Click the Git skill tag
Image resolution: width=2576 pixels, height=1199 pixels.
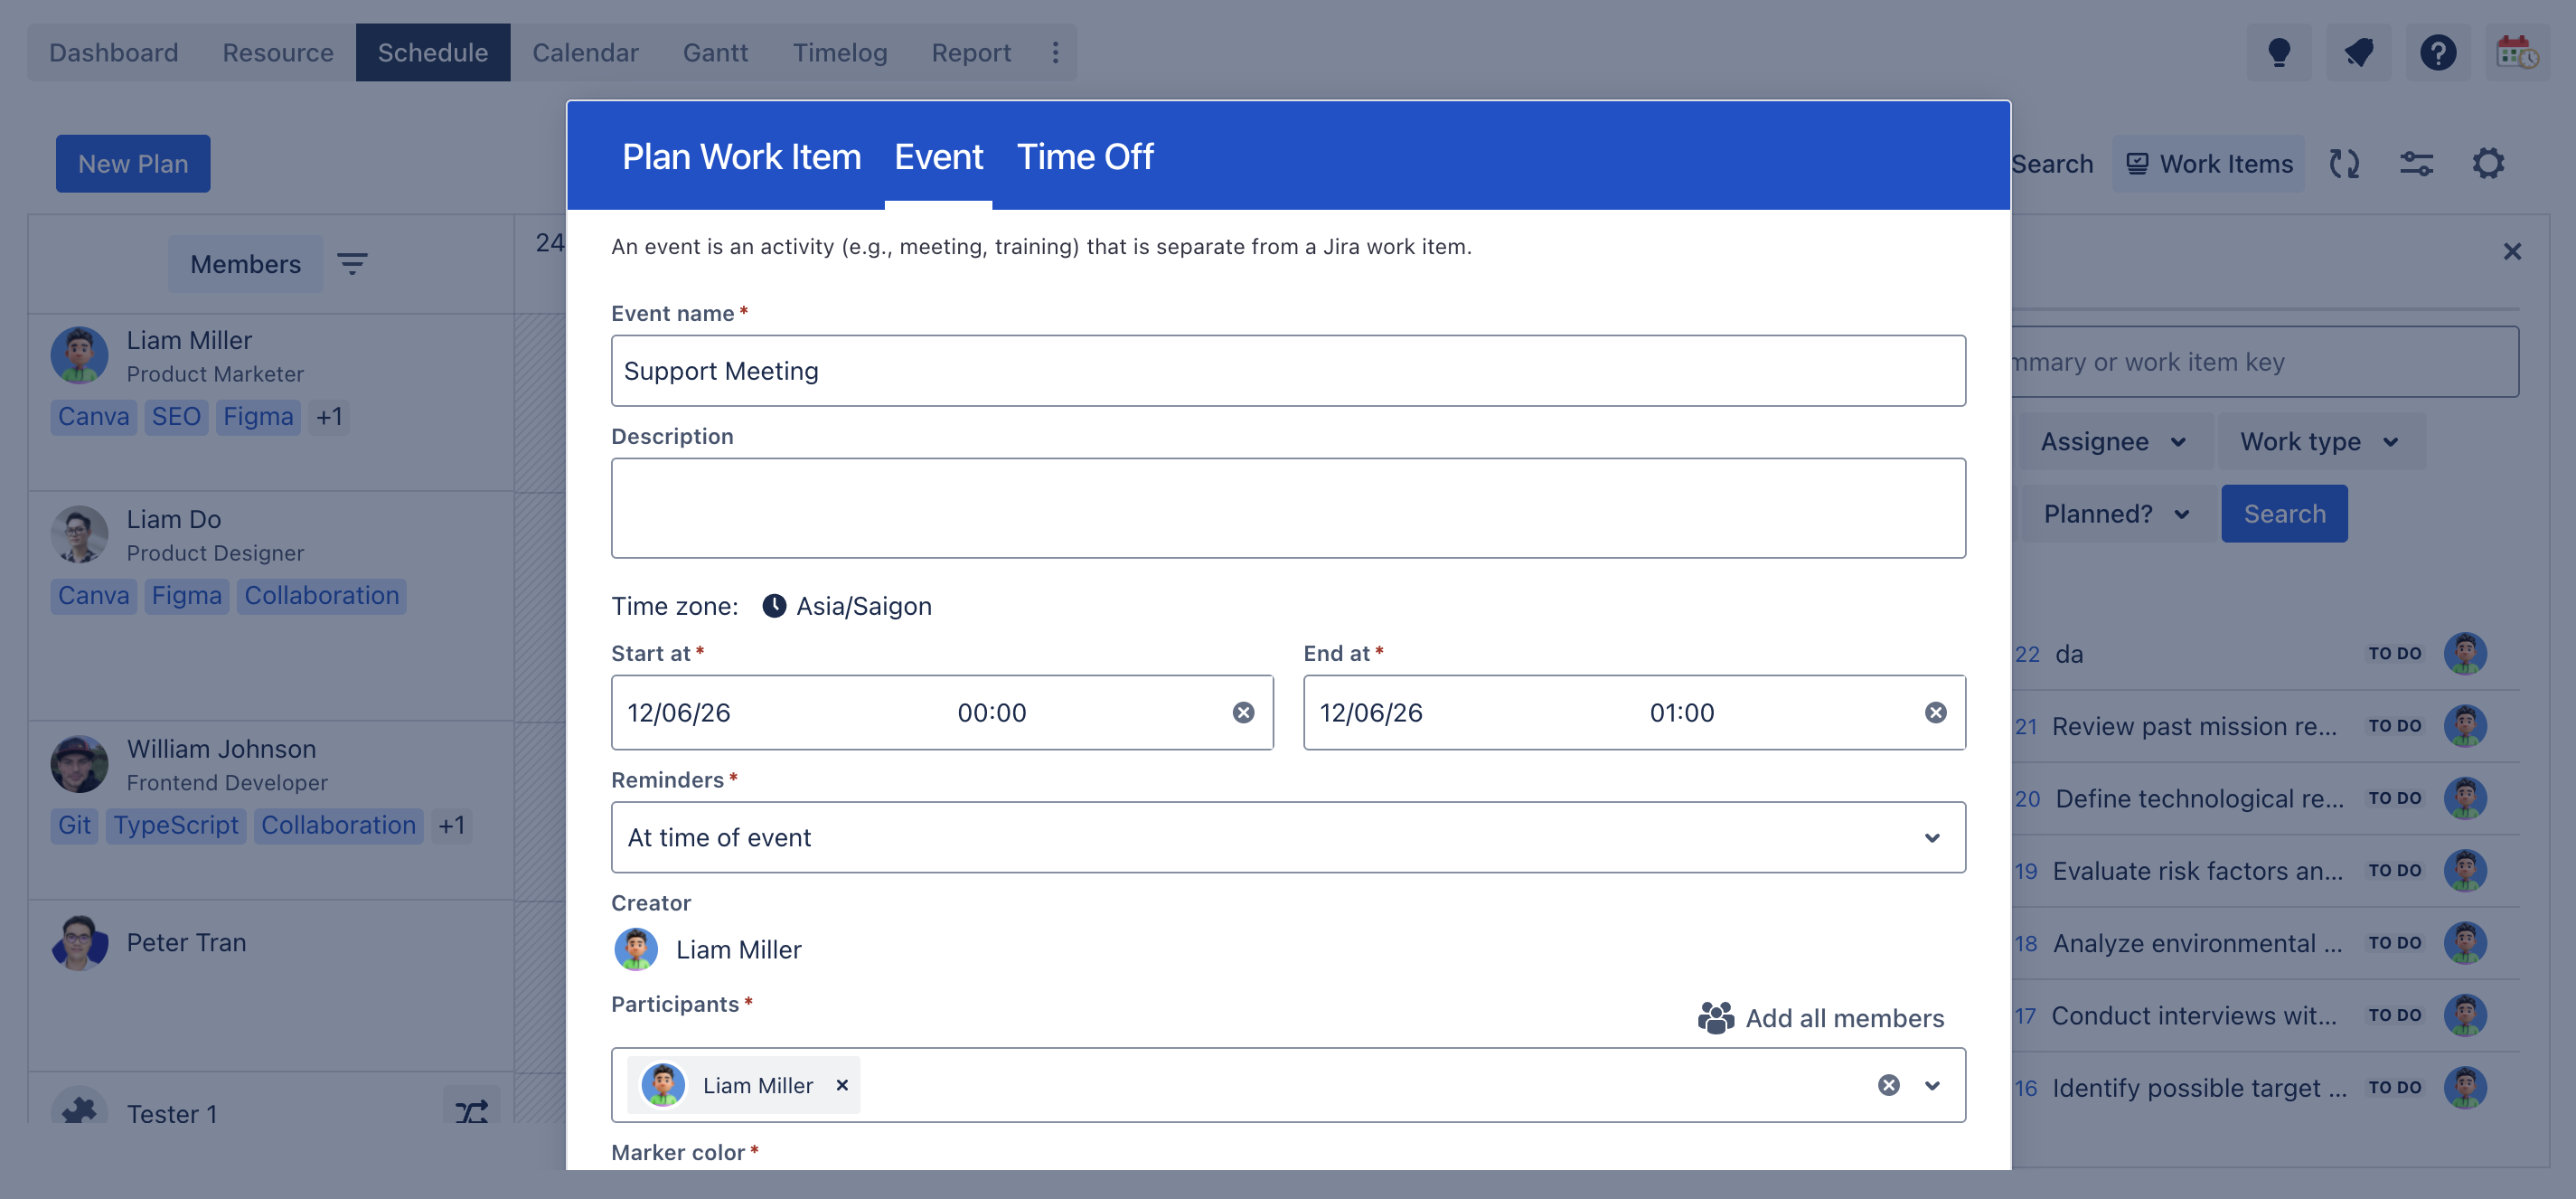(74, 825)
